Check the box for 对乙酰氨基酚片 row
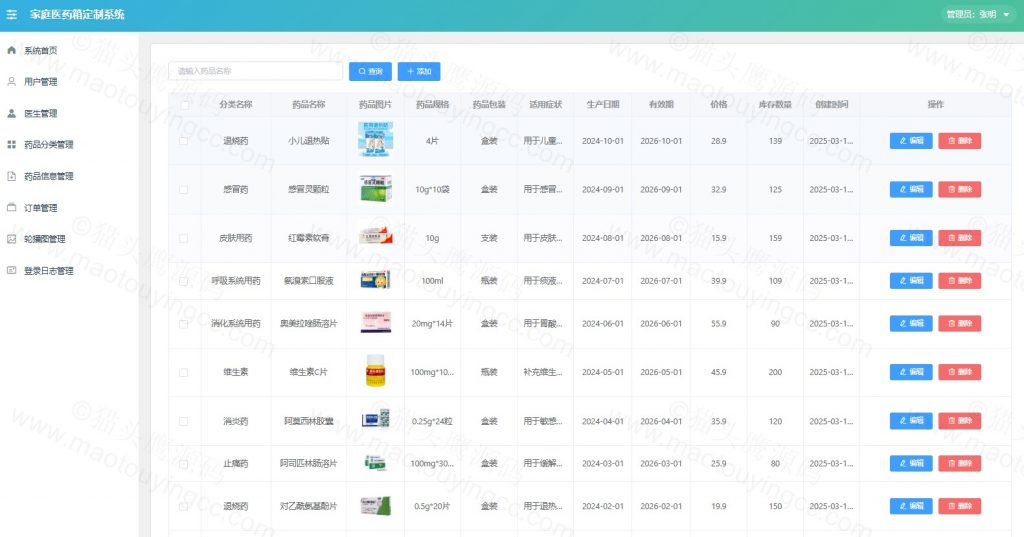Screen dimensions: 1024x537 coord(184,506)
